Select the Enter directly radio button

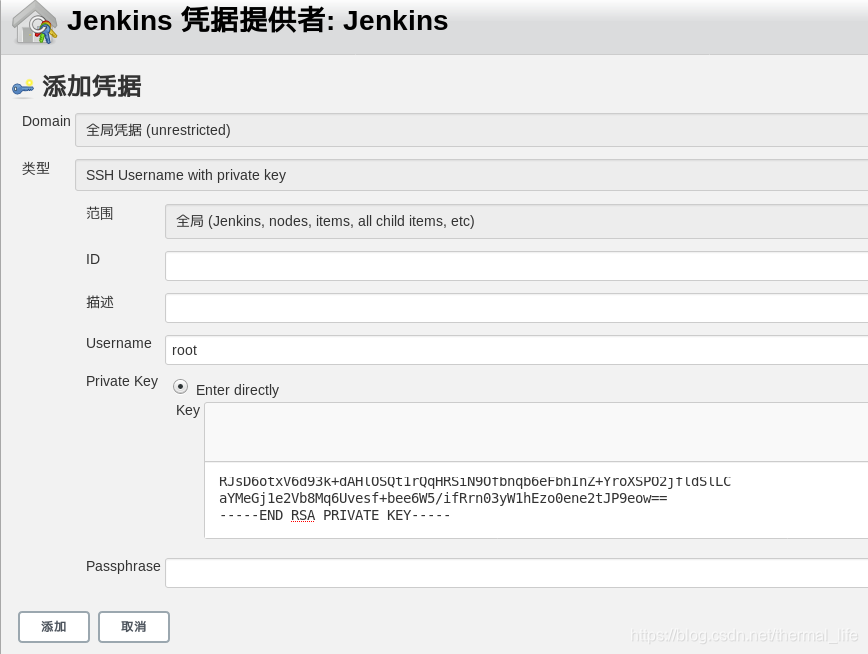[180, 387]
